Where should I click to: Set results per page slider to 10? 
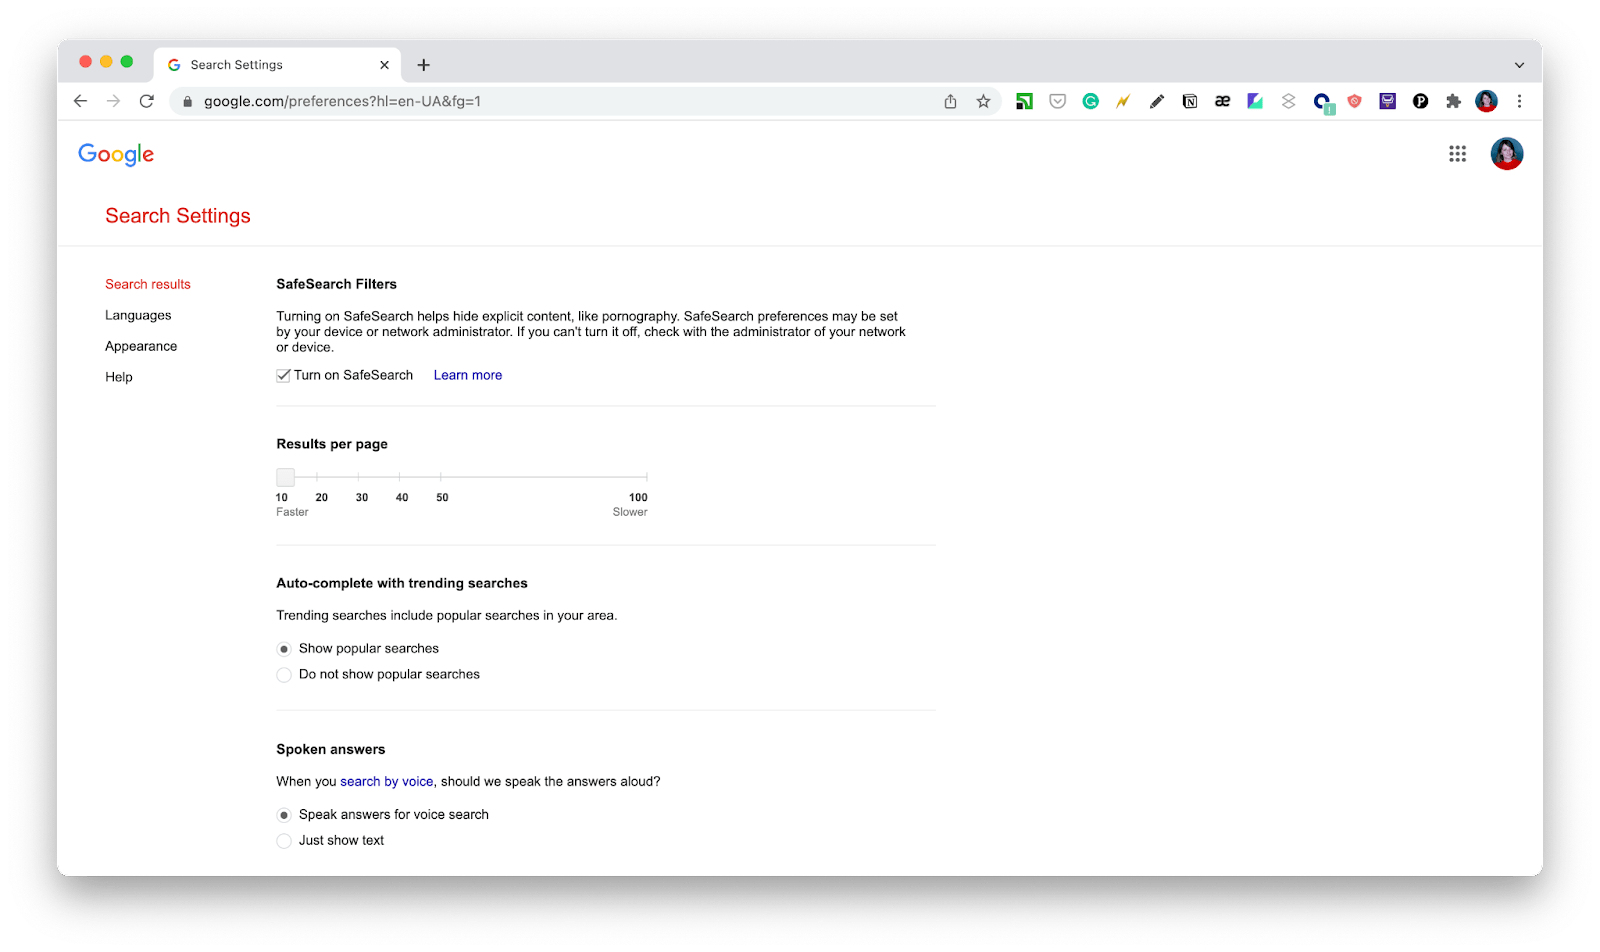click(284, 477)
